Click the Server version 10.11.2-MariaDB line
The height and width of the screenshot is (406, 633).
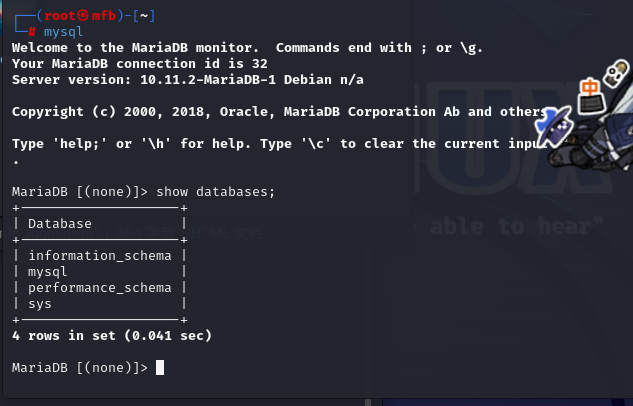[188, 80]
